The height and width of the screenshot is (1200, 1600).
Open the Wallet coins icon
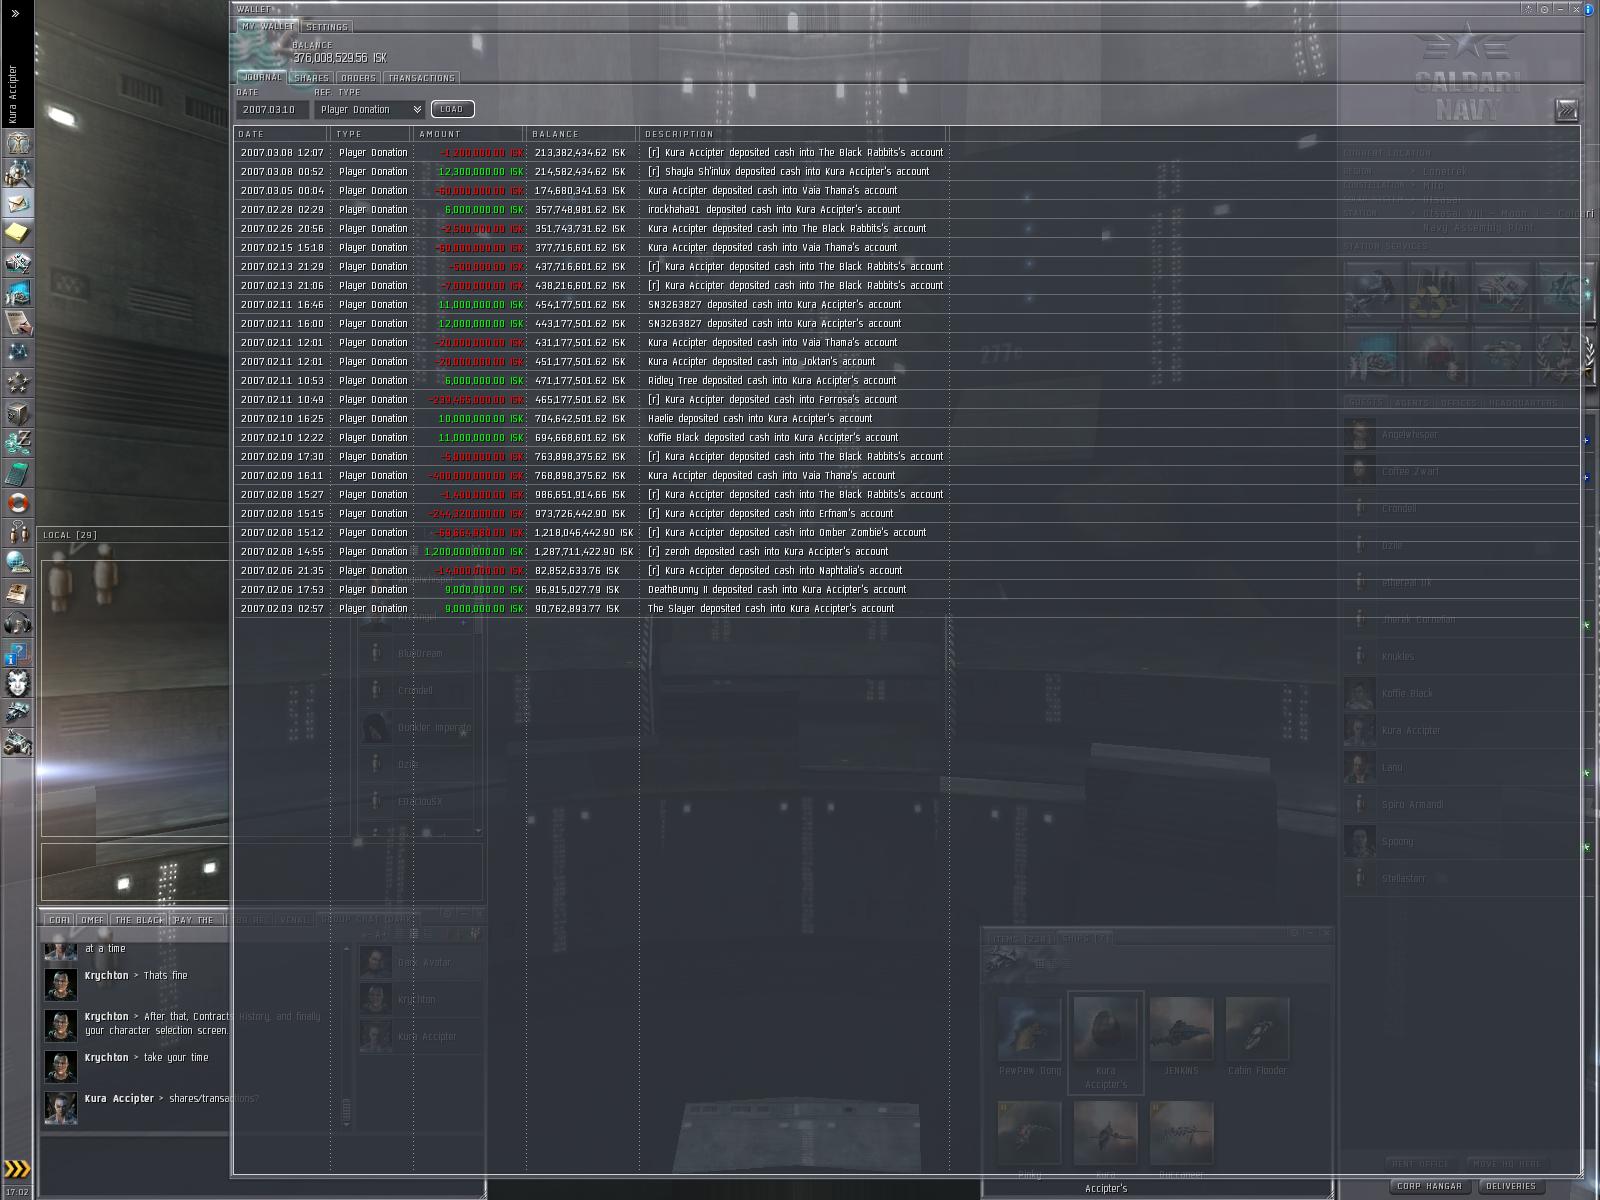pos(18,443)
